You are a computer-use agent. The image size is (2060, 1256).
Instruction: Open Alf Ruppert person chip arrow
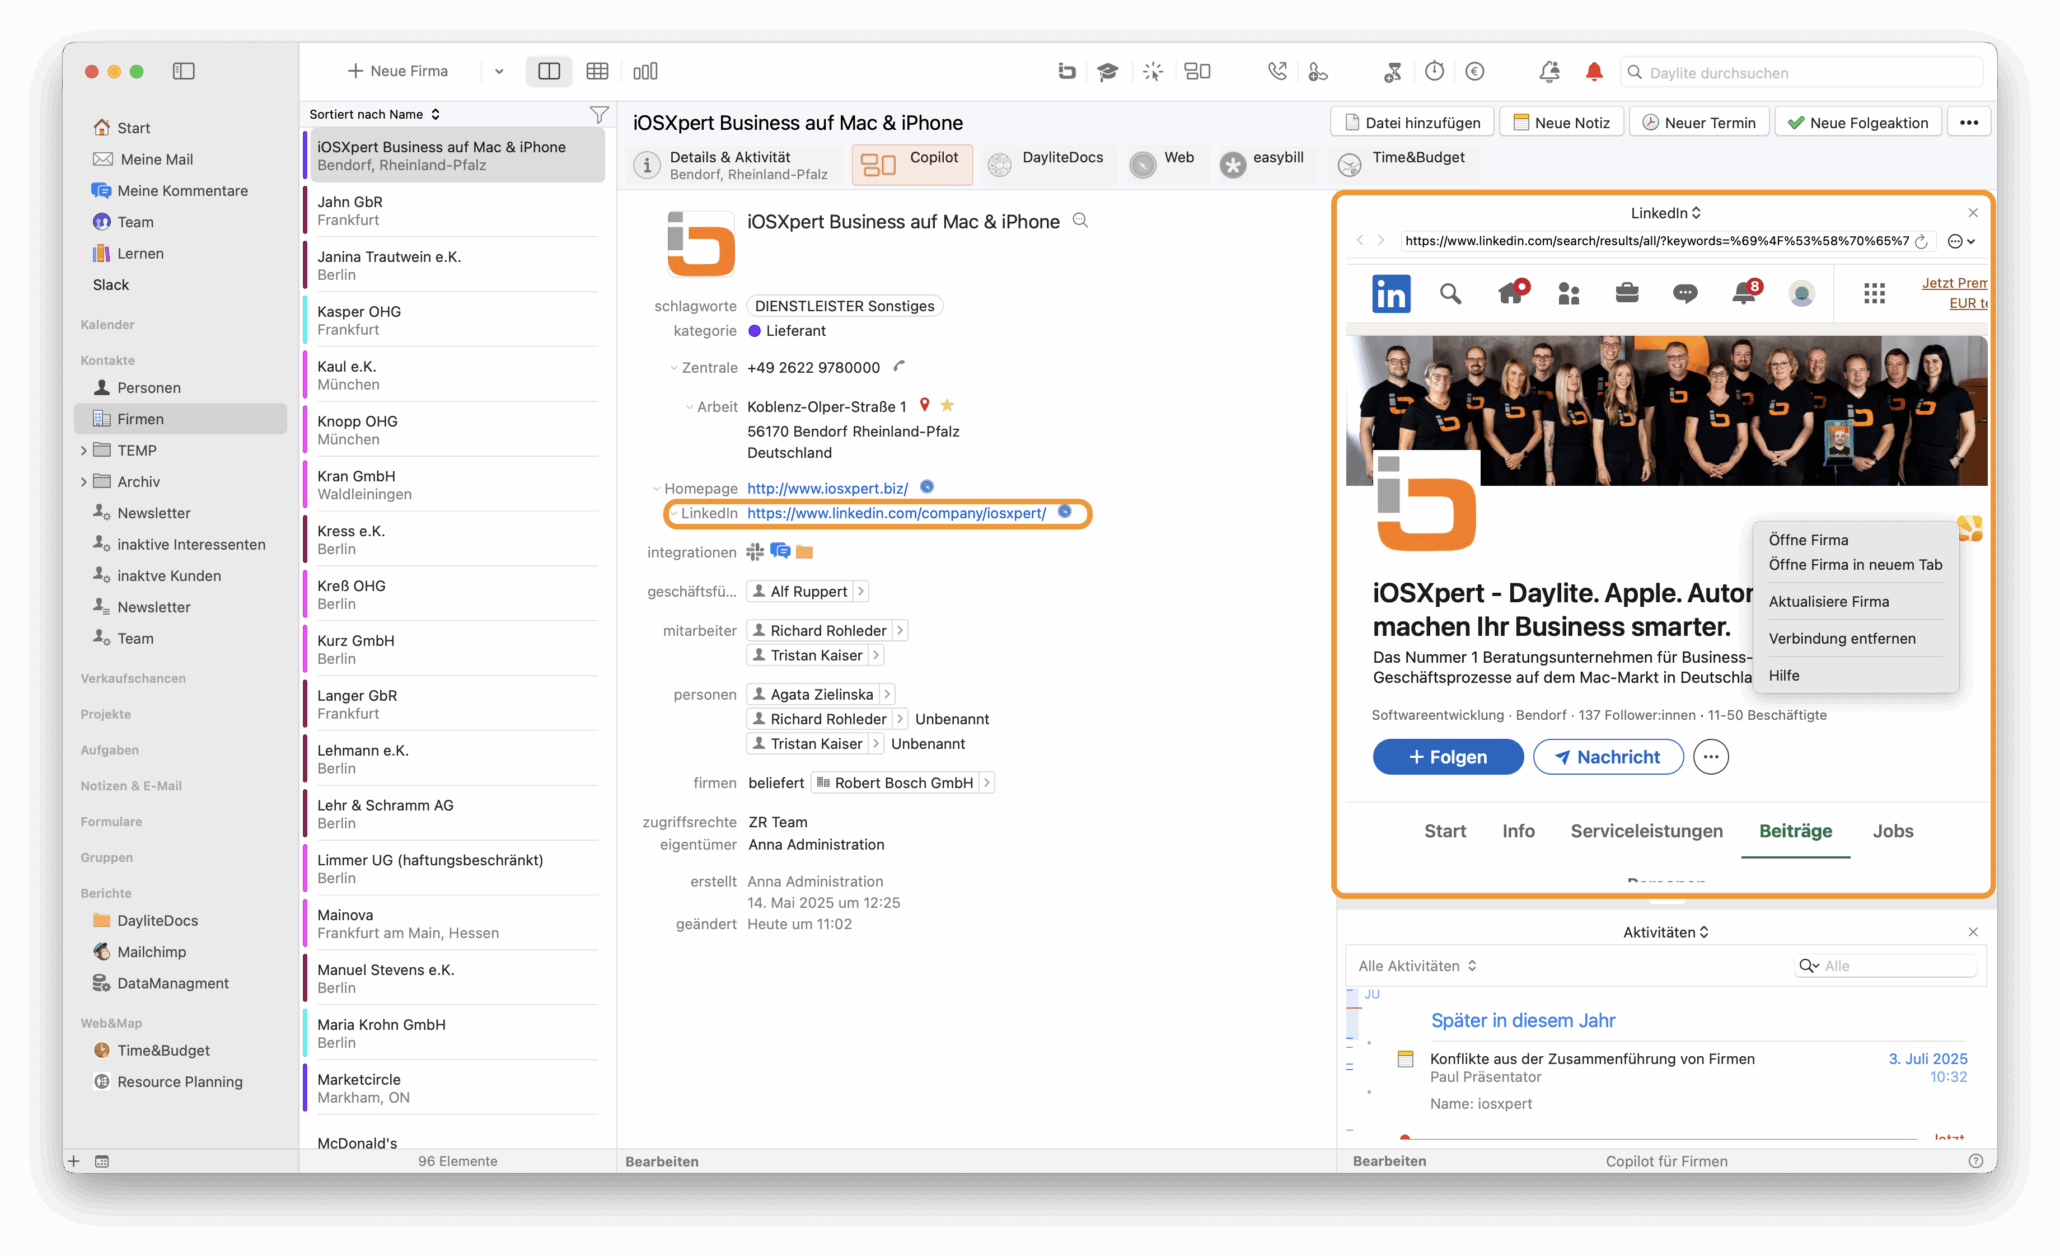tap(861, 591)
